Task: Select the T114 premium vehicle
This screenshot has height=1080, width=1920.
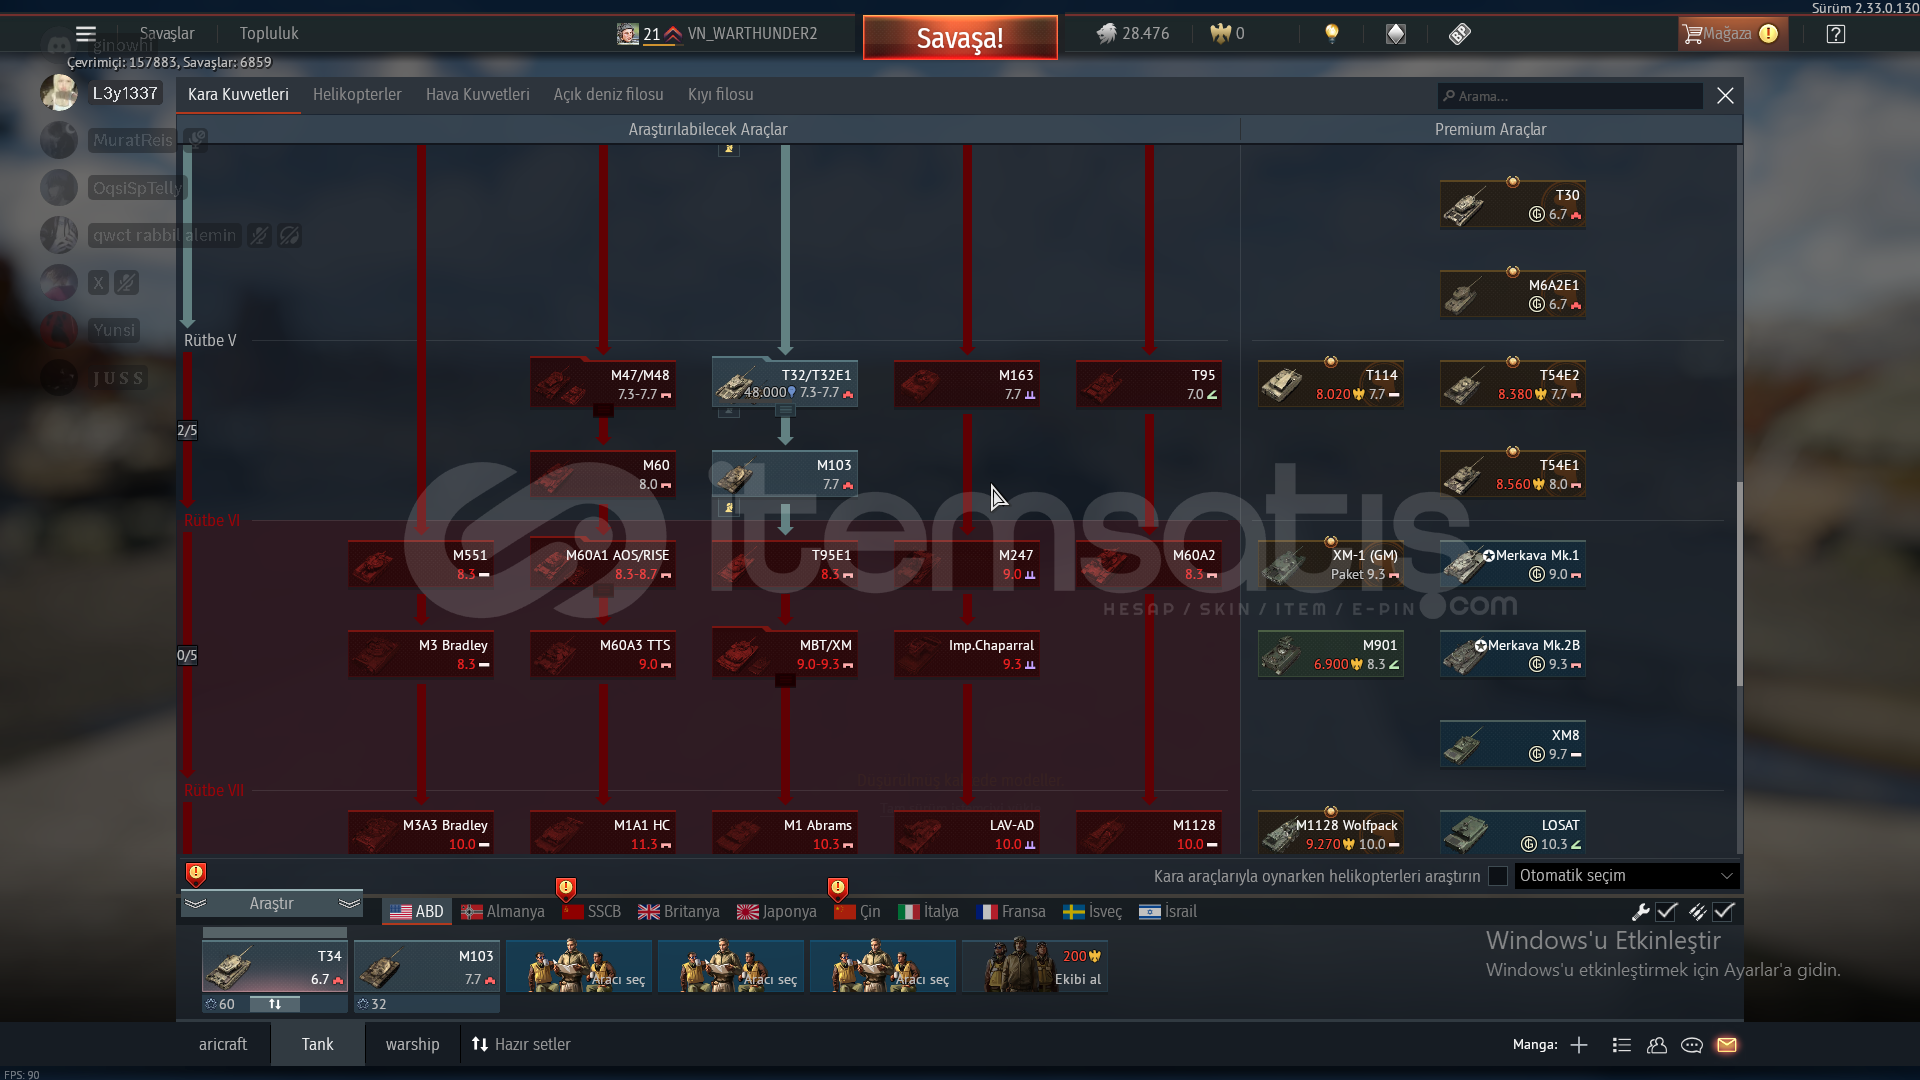Action: point(1331,384)
